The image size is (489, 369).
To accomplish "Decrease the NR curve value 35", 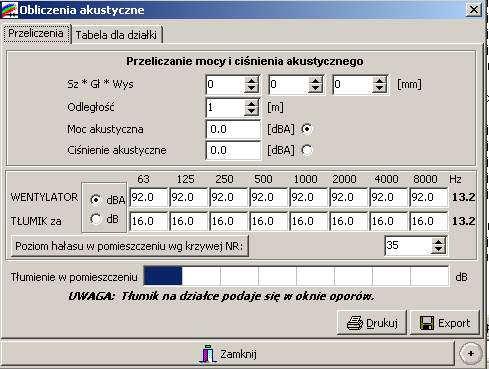I will (x=438, y=250).
